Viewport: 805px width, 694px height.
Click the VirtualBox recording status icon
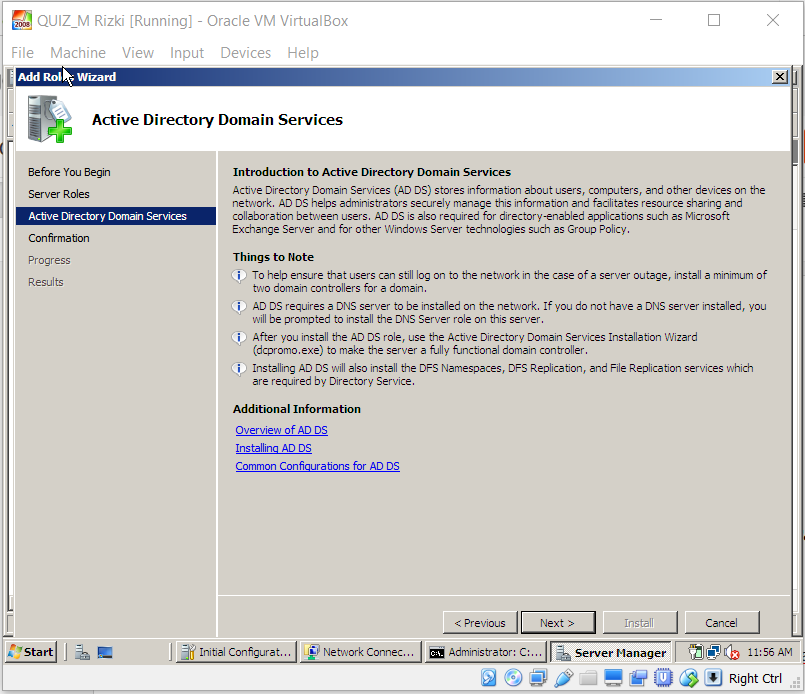(638, 678)
